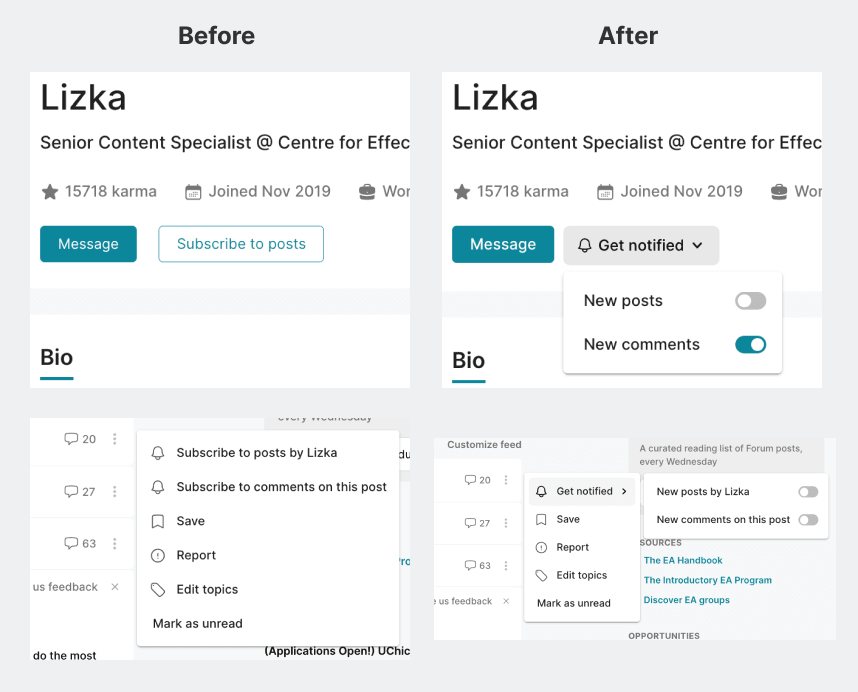This screenshot has height=692, width=858.
Task: Select Mark as unread in After menu
Action: [573, 603]
